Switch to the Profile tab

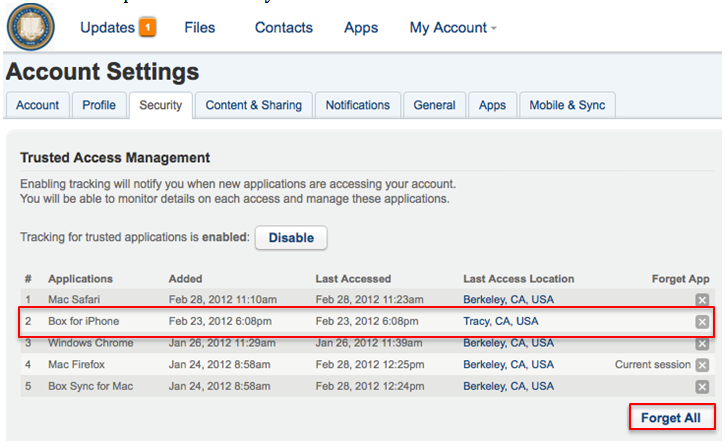[x=99, y=105]
